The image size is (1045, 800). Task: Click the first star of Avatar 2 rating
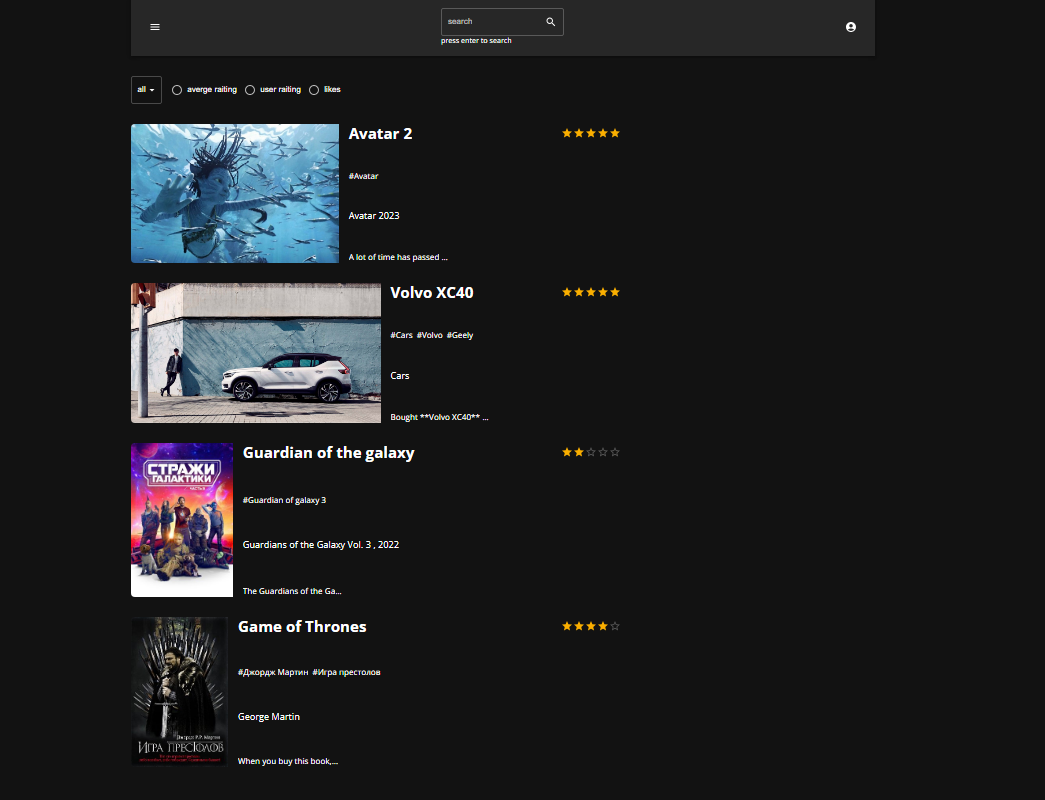click(566, 133)
